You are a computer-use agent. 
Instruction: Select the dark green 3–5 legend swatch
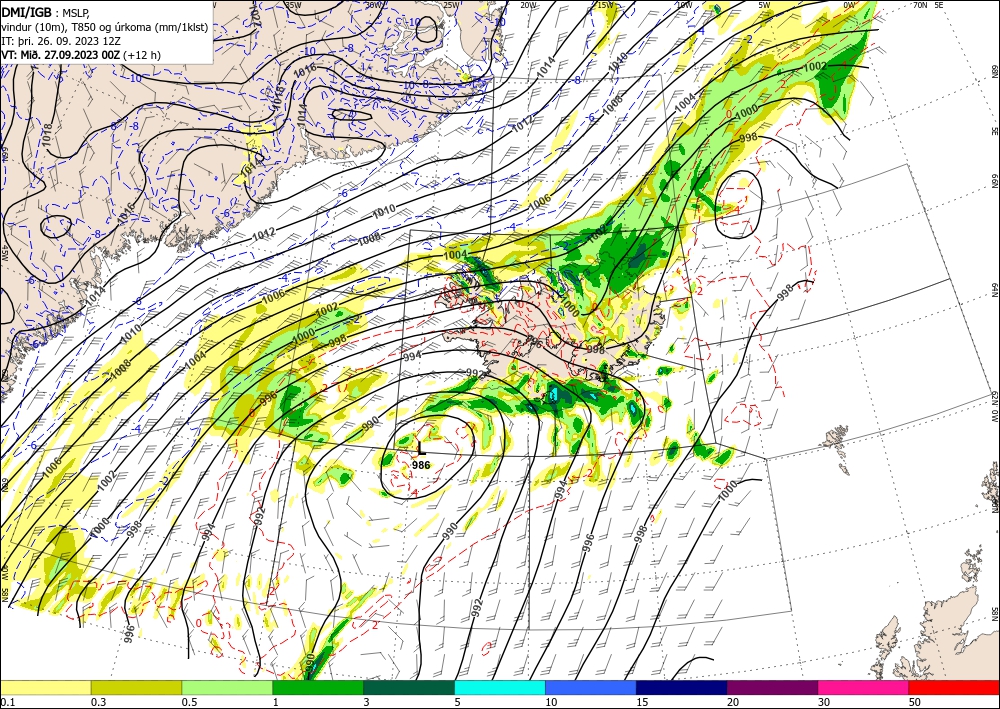click(x=409, y=687)
